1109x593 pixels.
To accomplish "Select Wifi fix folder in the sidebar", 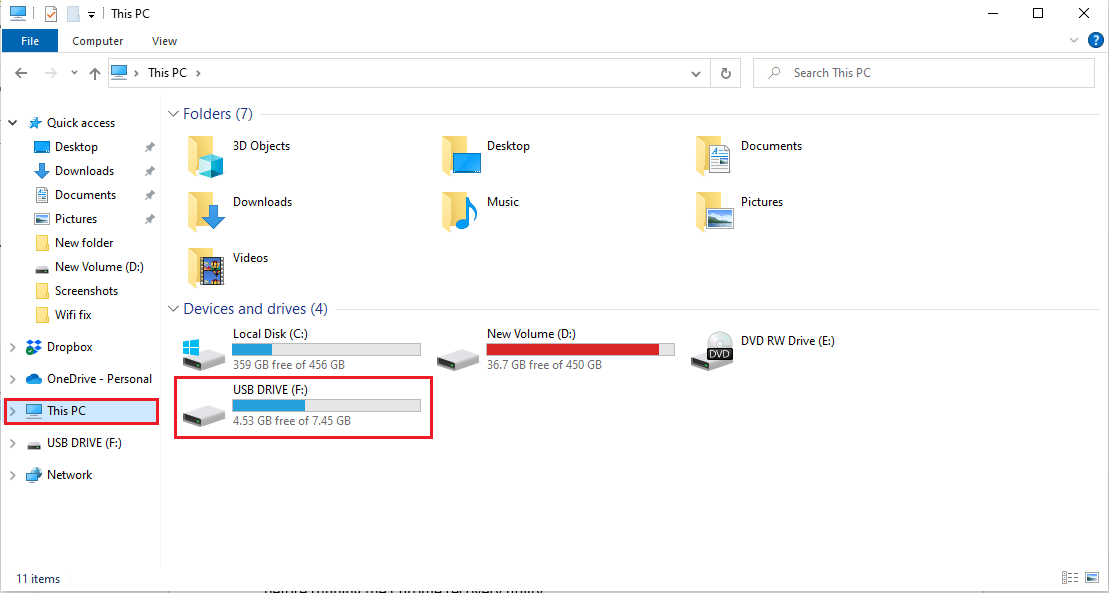I will coord(73,315).
